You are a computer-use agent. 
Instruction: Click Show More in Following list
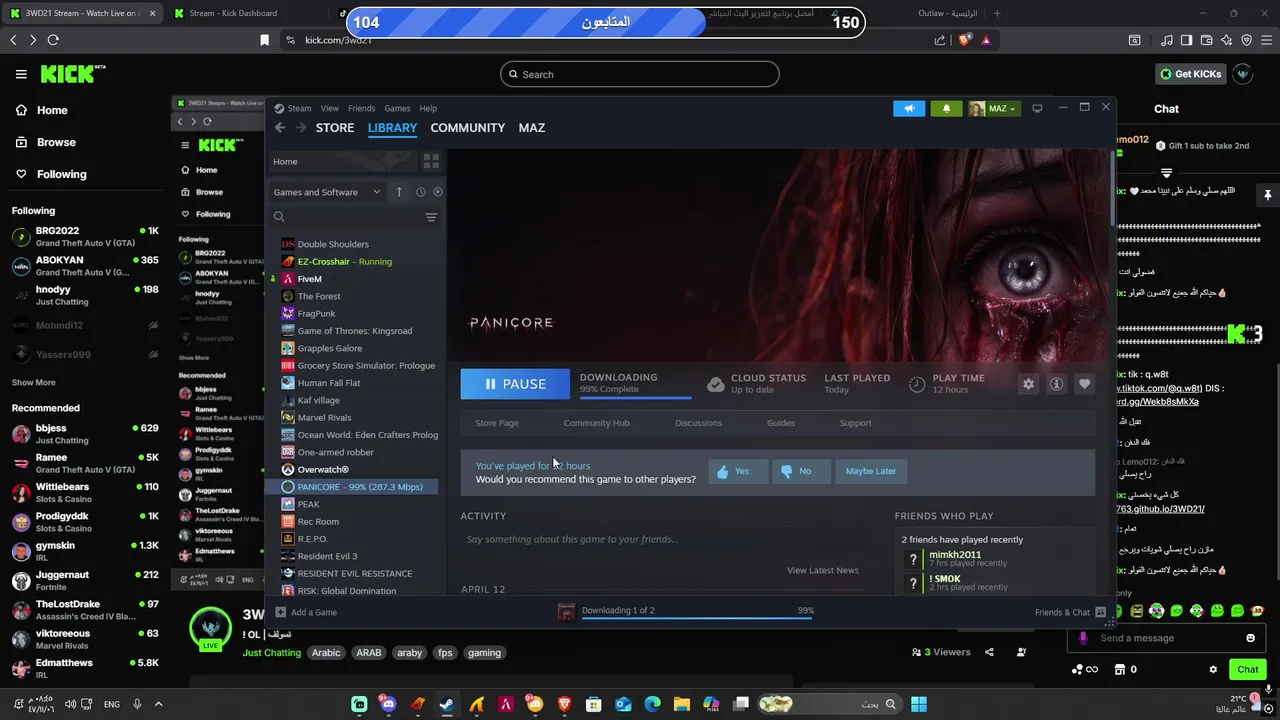pos(34,383)
